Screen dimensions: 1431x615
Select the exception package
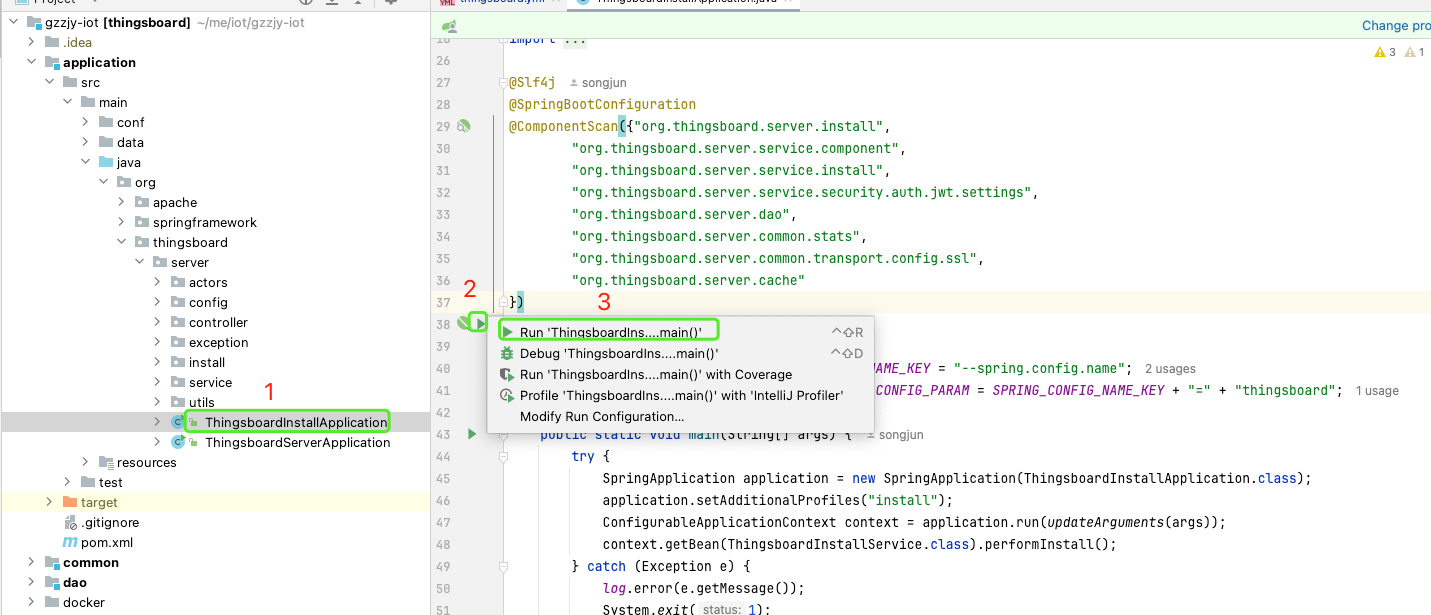point(219,342)
